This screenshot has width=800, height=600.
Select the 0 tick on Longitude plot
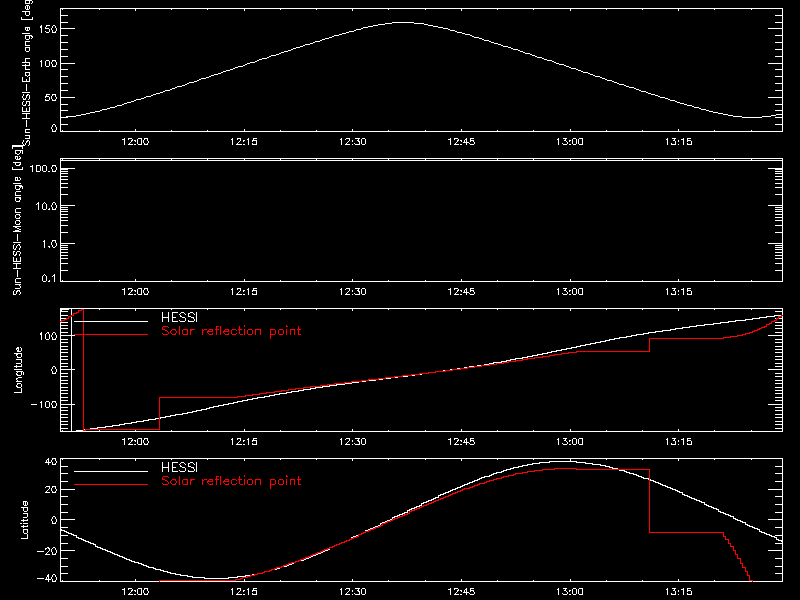[x=54, y=370]
